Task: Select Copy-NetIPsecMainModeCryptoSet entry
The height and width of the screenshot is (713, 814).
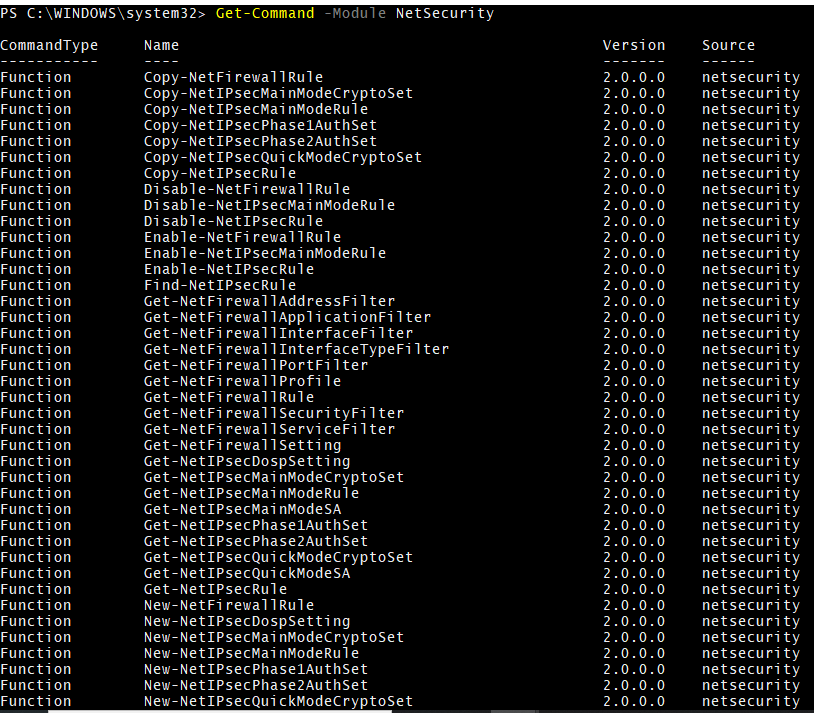Action: click(x=278, y=93)
